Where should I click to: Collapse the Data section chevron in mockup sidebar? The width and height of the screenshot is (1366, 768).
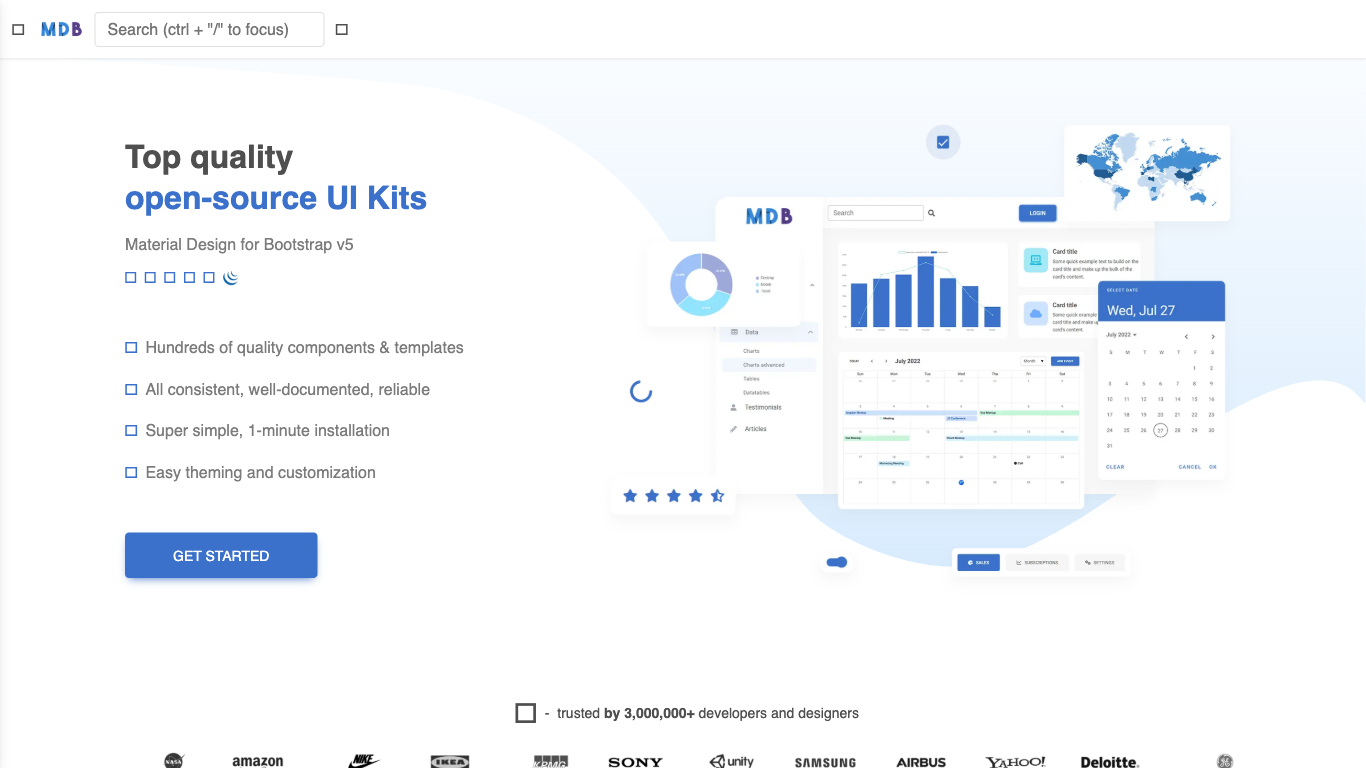coord(810,332)
